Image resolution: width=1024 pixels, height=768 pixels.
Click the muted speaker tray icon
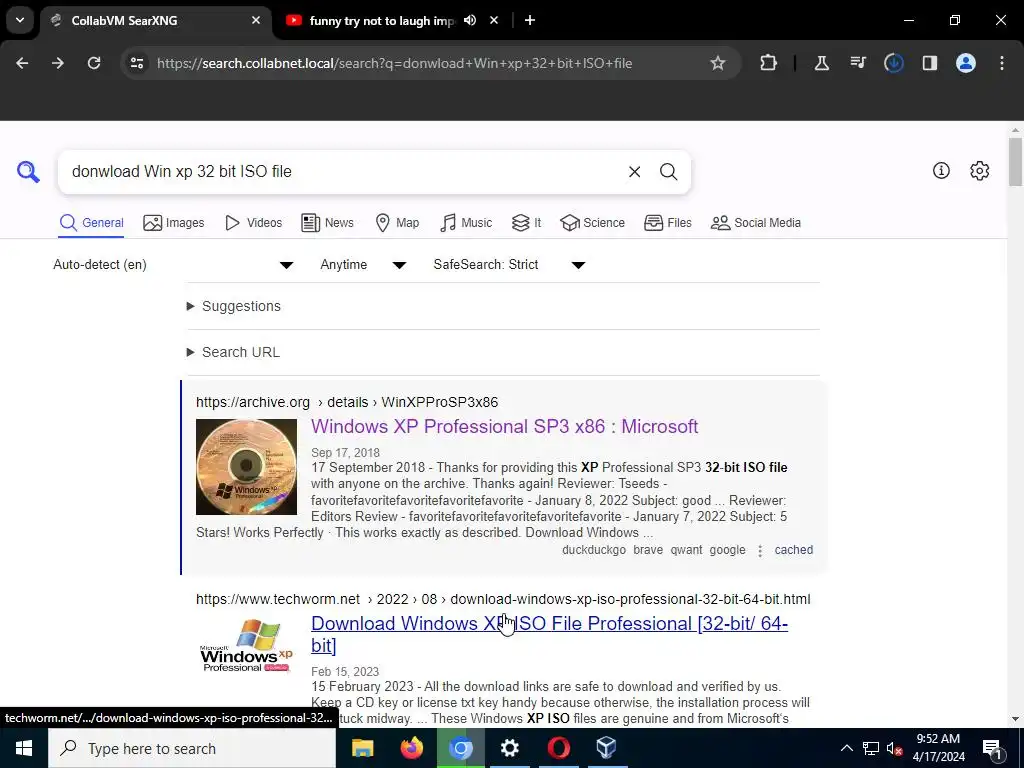coord(894,748)
